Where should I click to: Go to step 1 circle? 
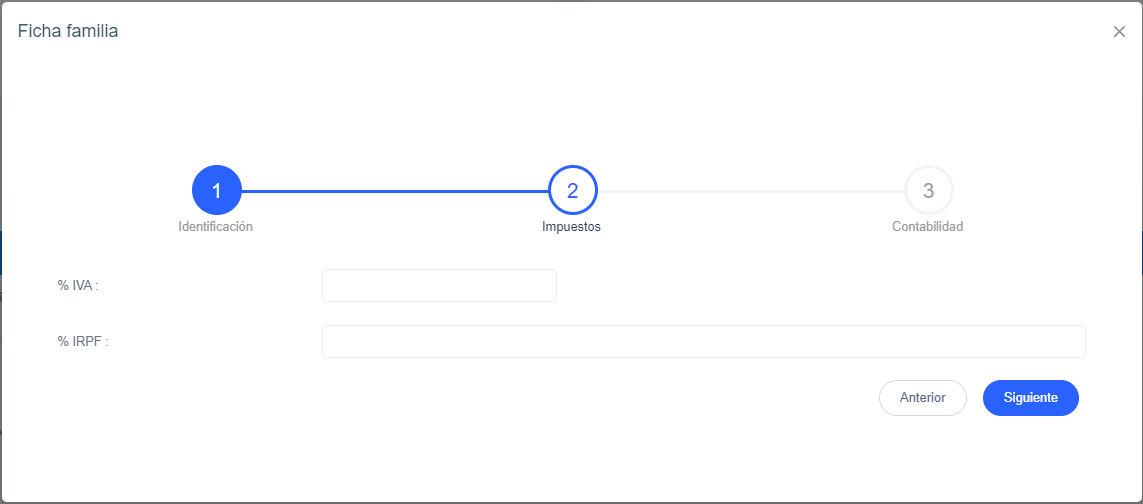[x=216, y=190]
